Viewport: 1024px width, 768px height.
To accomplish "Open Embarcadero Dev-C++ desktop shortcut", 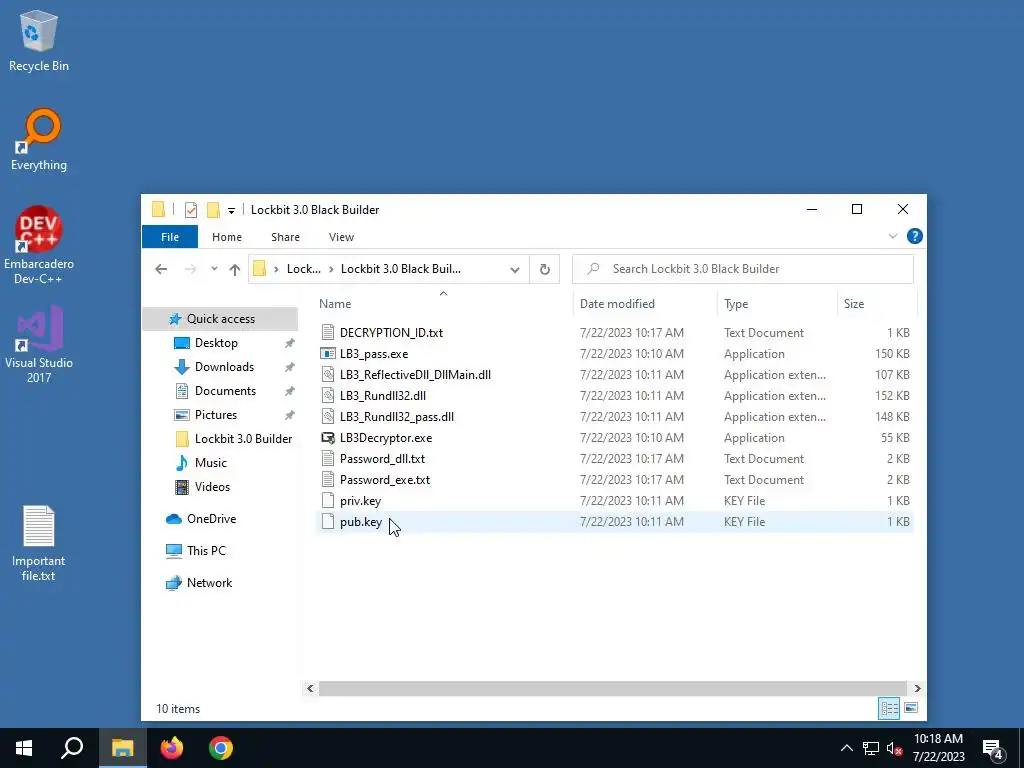I will coord(39,245).
